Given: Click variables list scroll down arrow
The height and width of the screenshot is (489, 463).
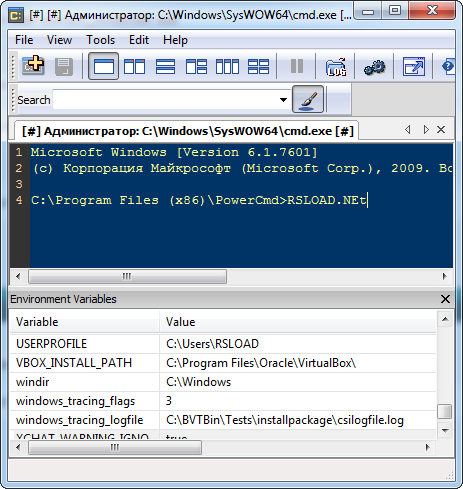Looking at the screenshot, I should pos(445,430).
